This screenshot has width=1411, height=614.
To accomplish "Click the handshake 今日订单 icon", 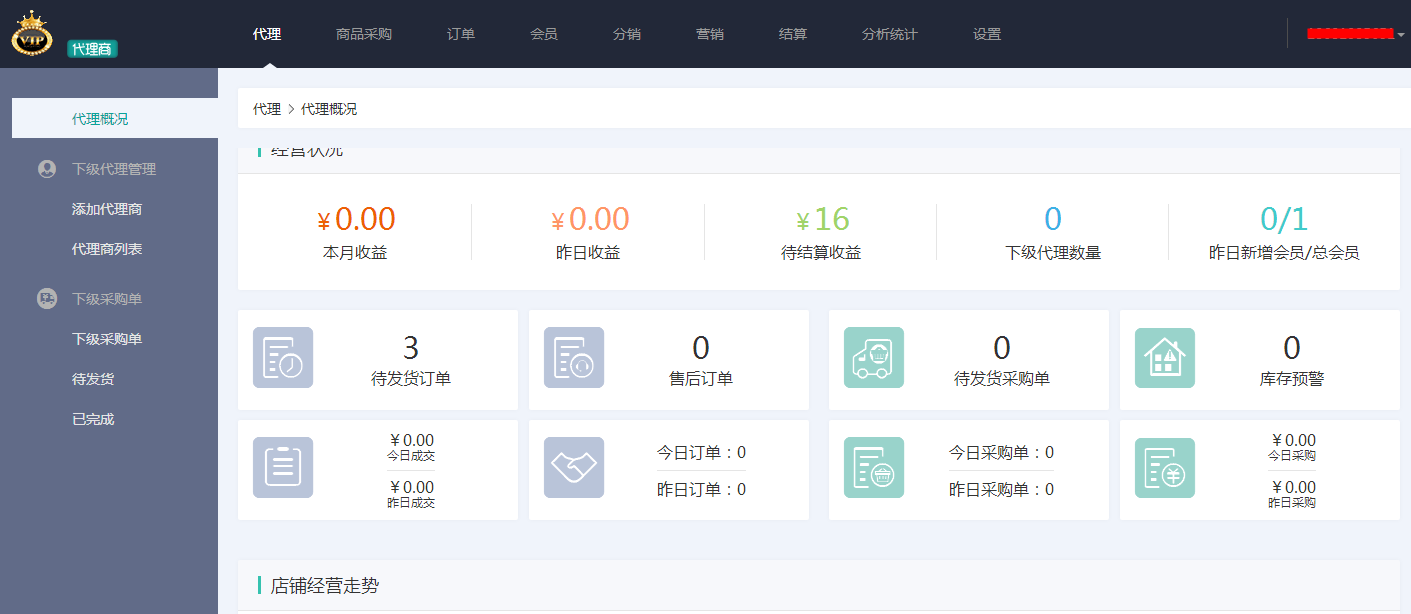I will pyautogui.click(x=574, y=468).
